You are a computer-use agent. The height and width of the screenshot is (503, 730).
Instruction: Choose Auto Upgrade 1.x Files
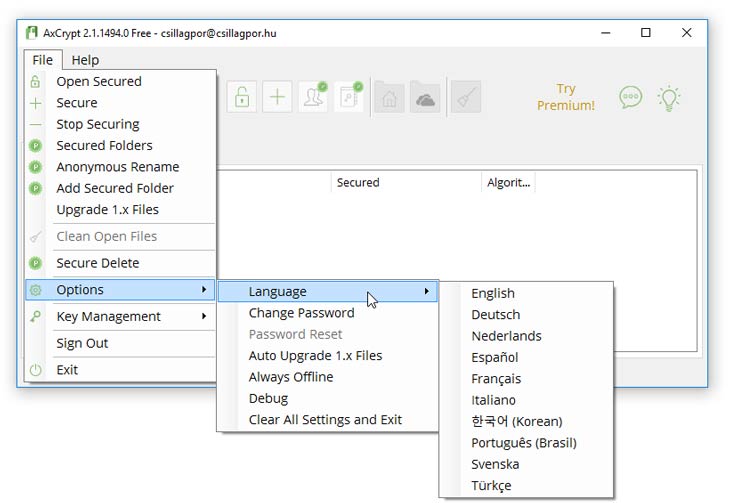328,356
